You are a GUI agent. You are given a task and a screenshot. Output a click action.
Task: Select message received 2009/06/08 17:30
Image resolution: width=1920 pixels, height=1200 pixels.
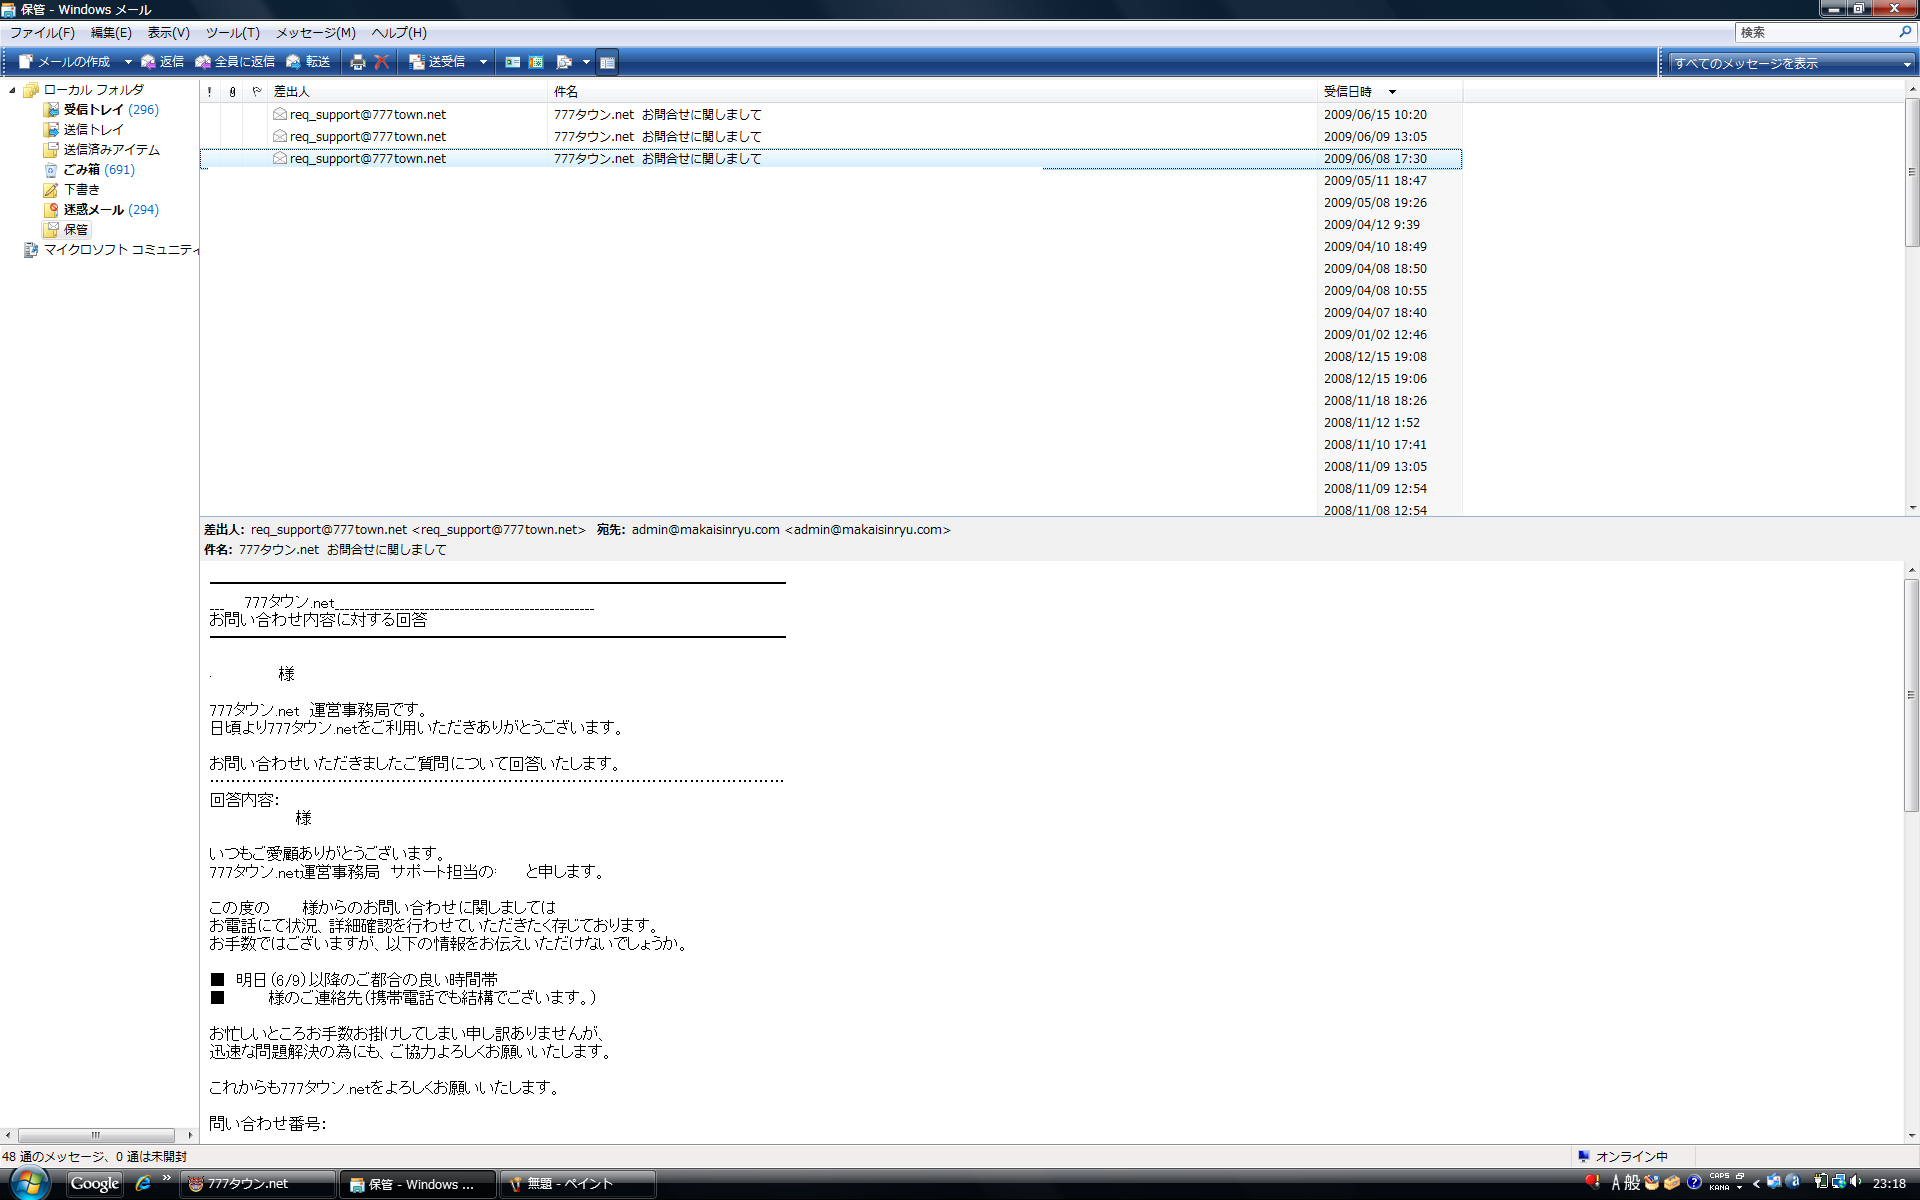(x=830, y=159)
